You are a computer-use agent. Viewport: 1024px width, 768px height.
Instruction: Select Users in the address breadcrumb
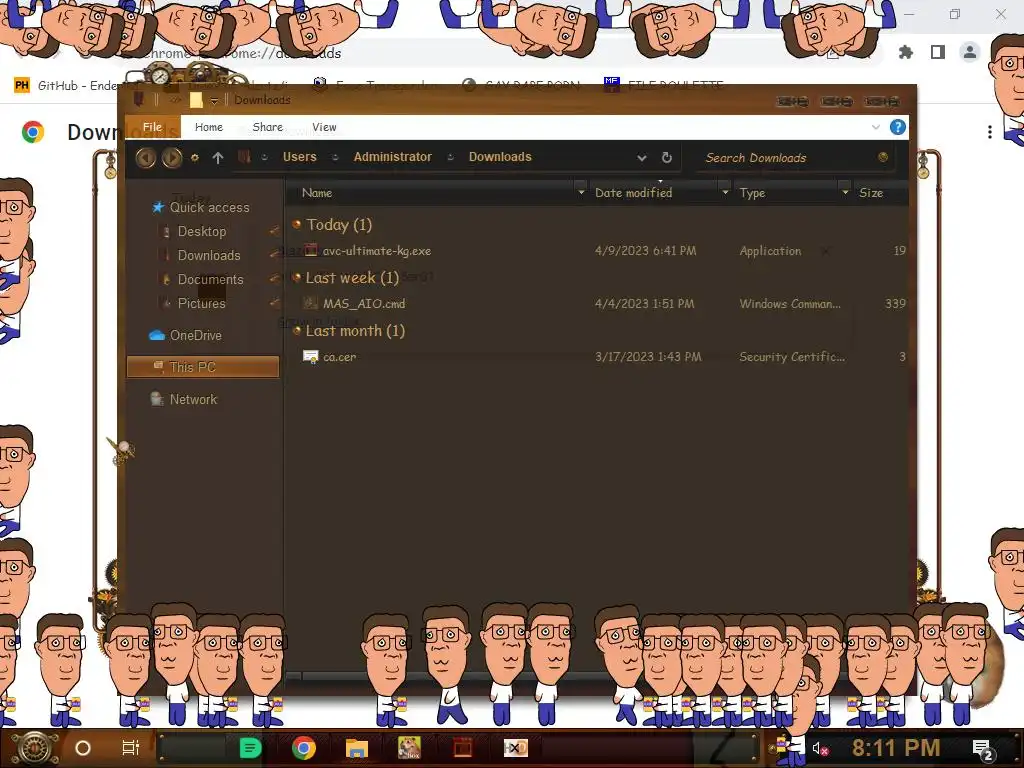pyautogui.click(x=300, y=157)
